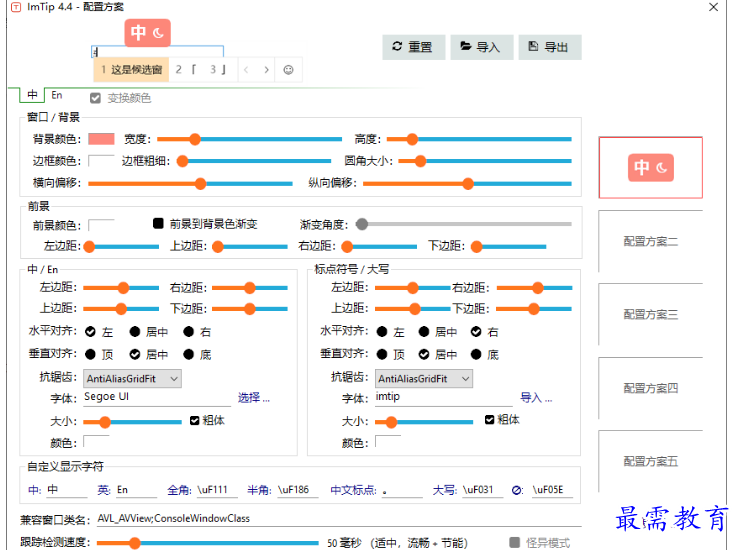737x550 pixels.
Task: Open the 前景颜色 color swatch
Action: 101,225
